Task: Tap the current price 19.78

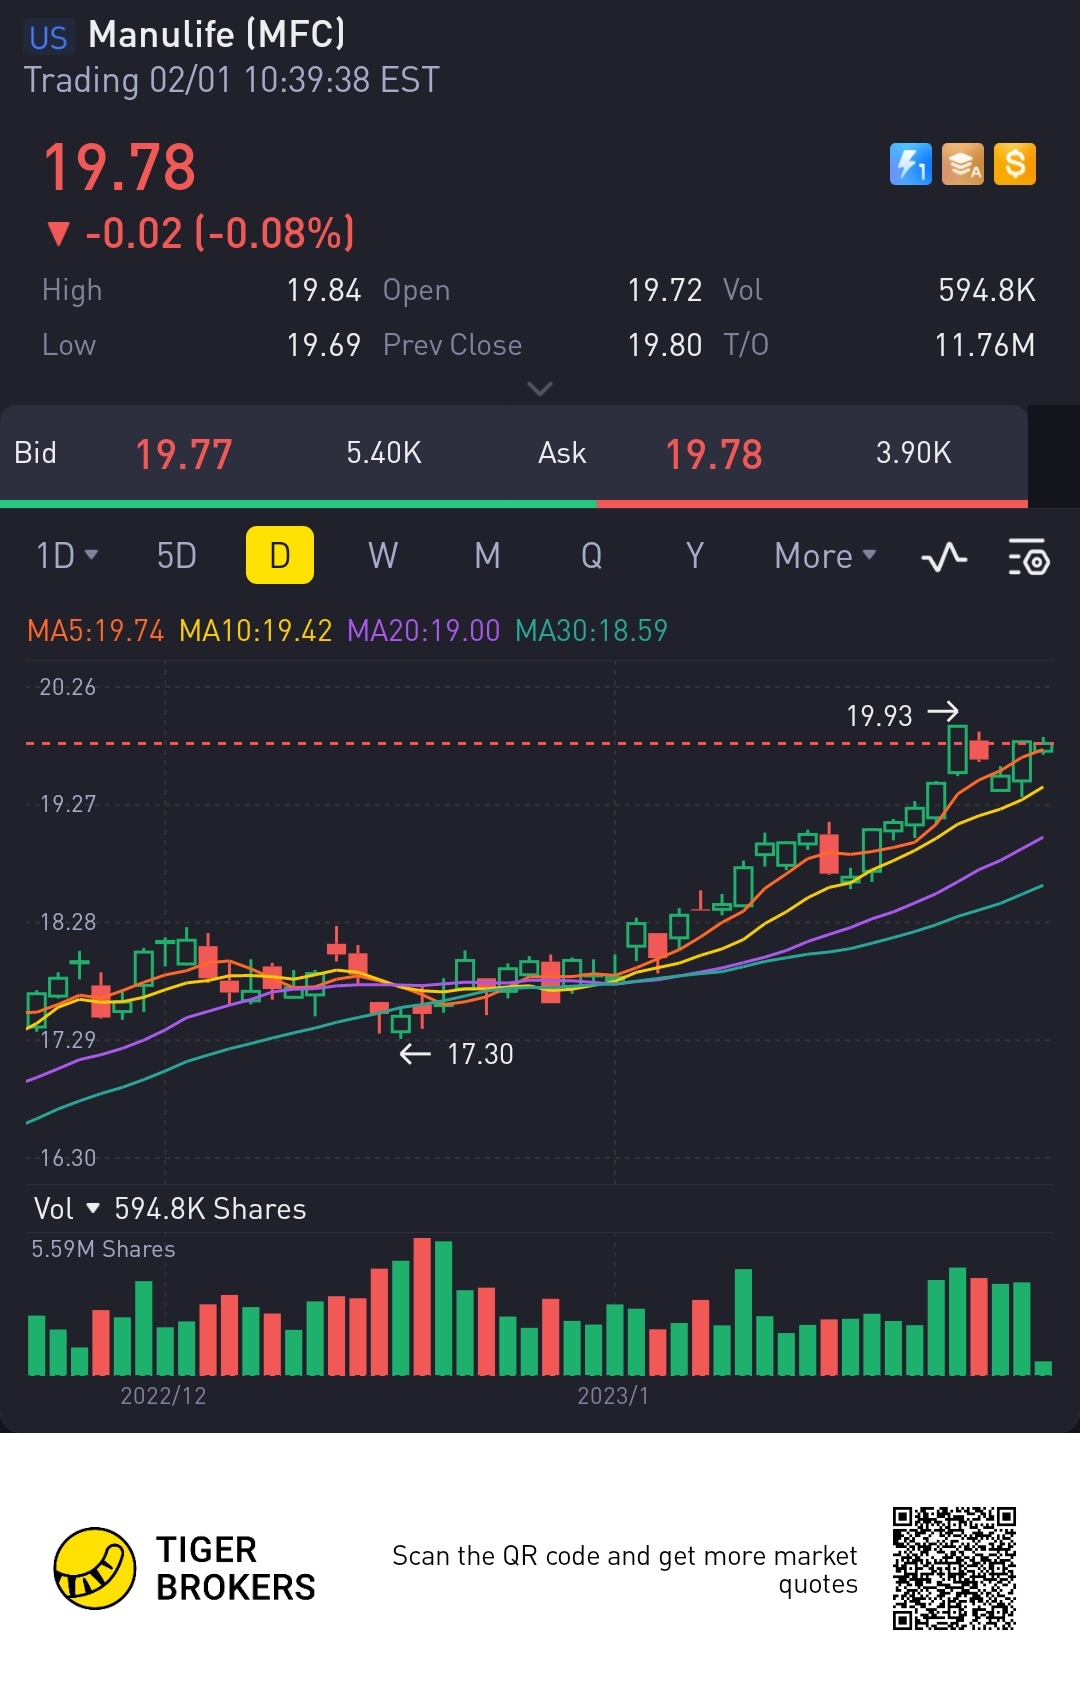Action: [120, 167]
